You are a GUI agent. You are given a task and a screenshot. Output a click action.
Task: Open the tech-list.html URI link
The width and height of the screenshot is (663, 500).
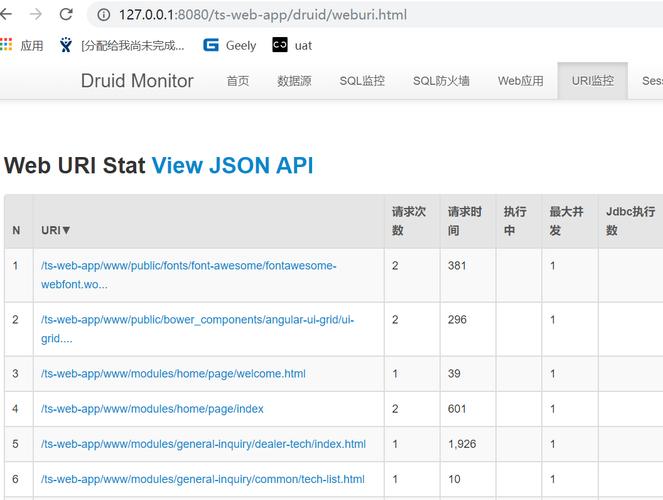[x=203, y=479]
